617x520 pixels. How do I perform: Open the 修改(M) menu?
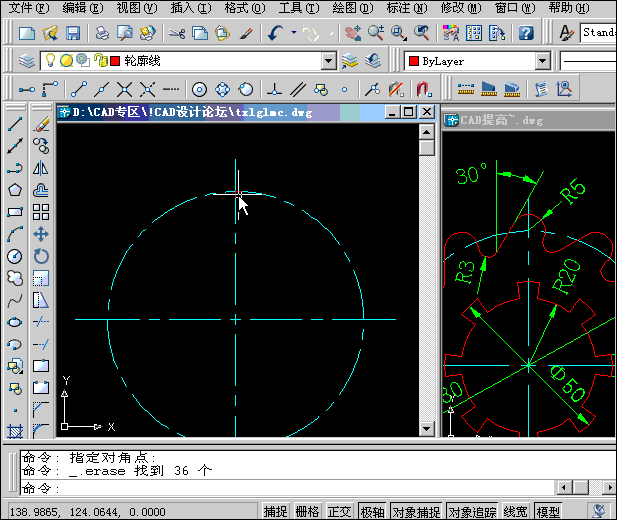(x=461, y=8)
